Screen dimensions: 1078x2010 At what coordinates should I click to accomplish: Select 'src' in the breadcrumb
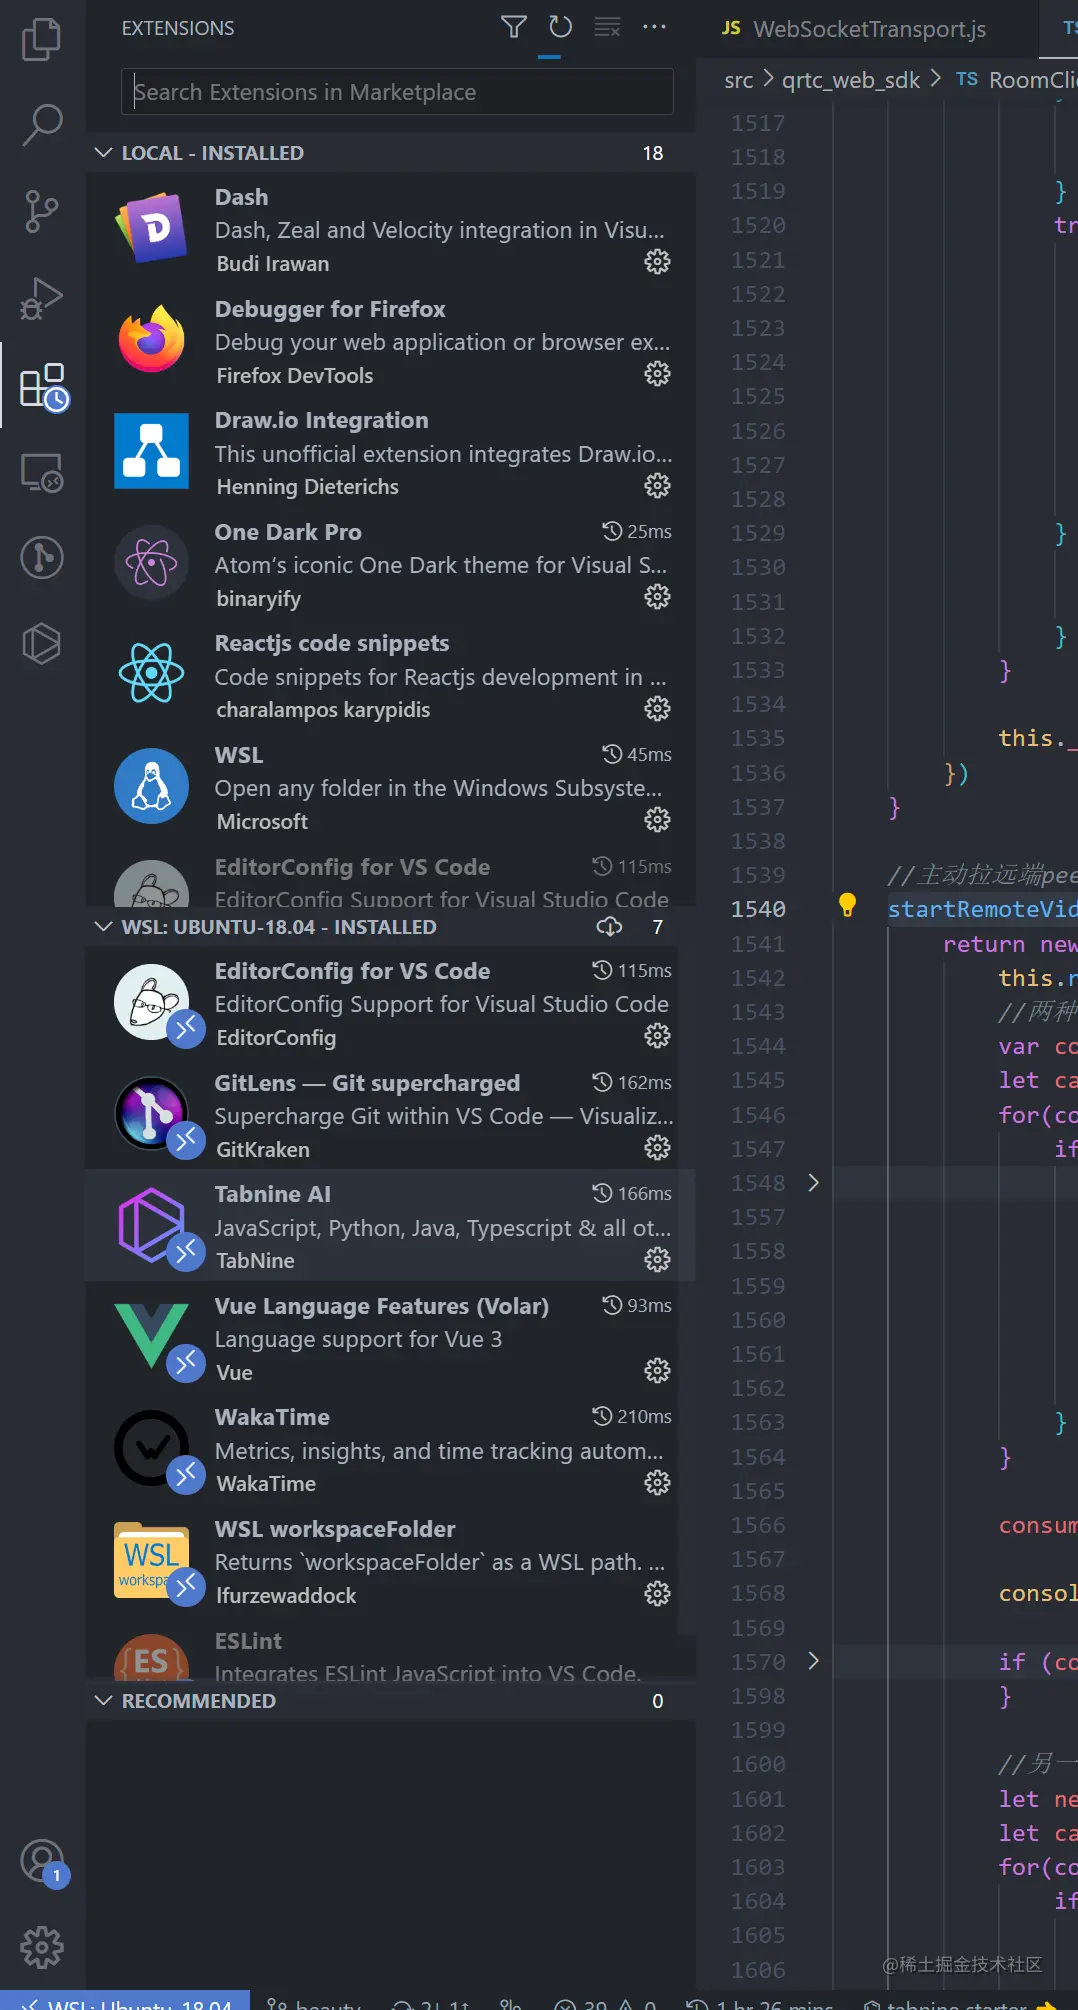click(739, 80)
